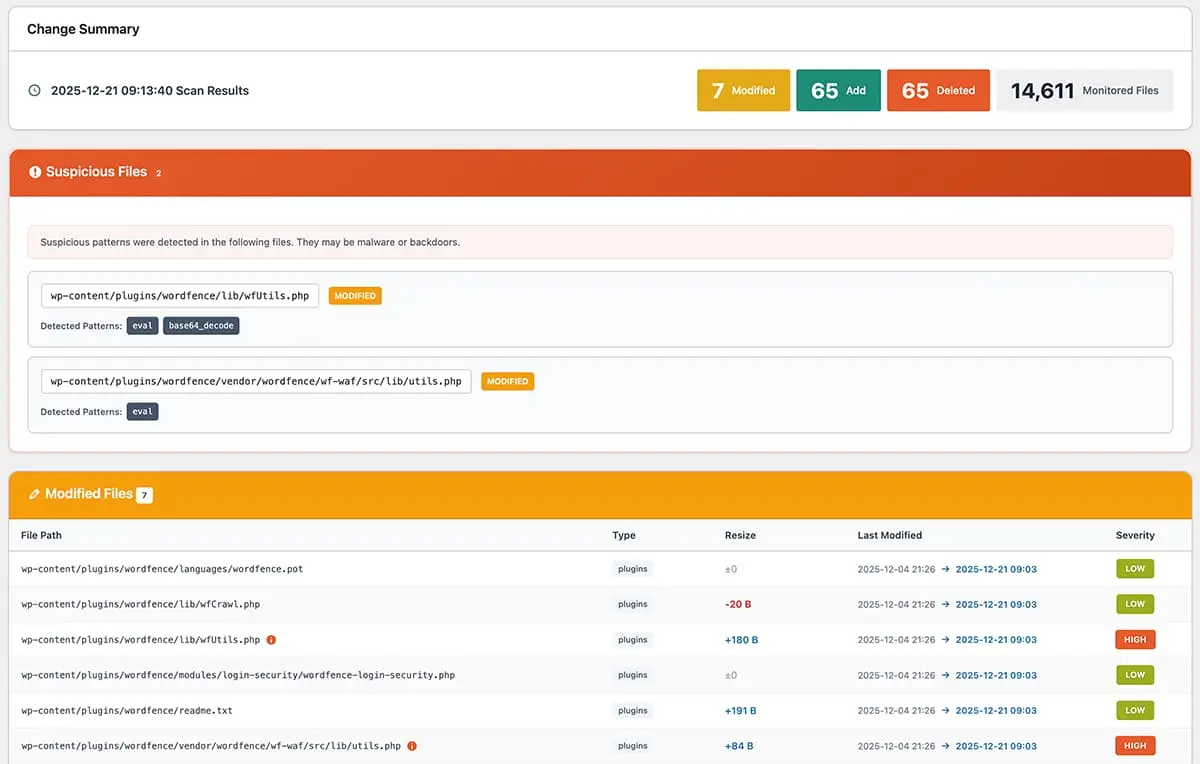Click the Suspicious Files count badge
This screenshot has width=1200, height=764.
(158, 173)
